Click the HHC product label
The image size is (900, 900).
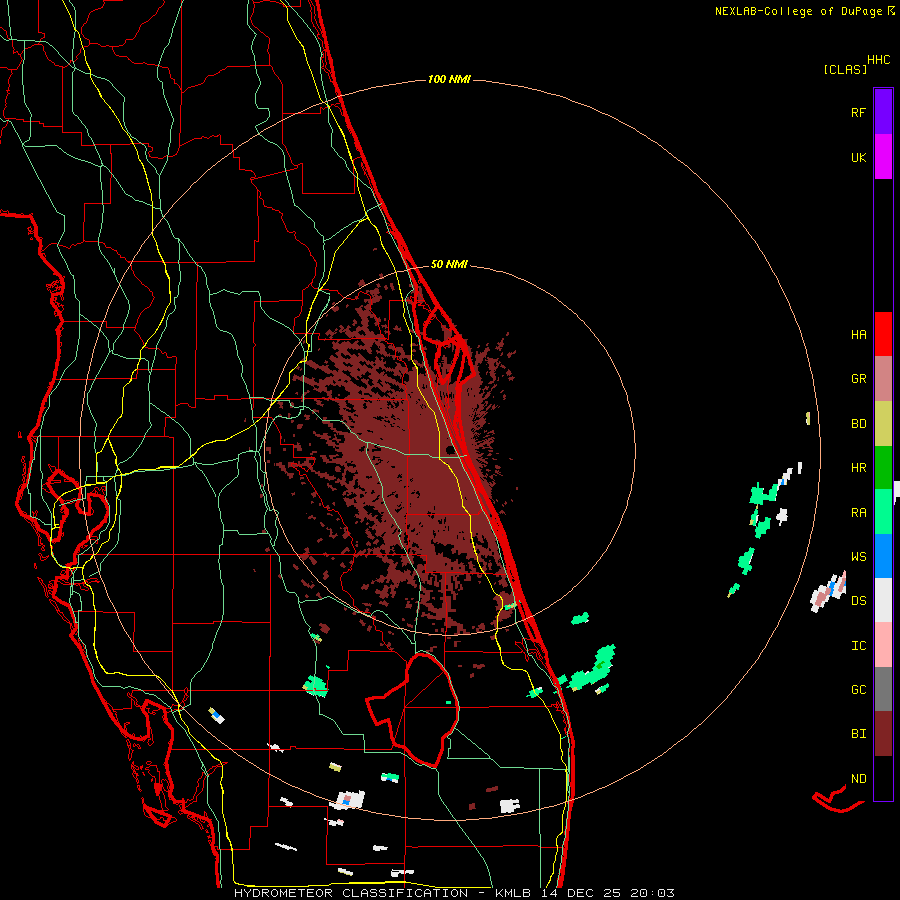879,60
